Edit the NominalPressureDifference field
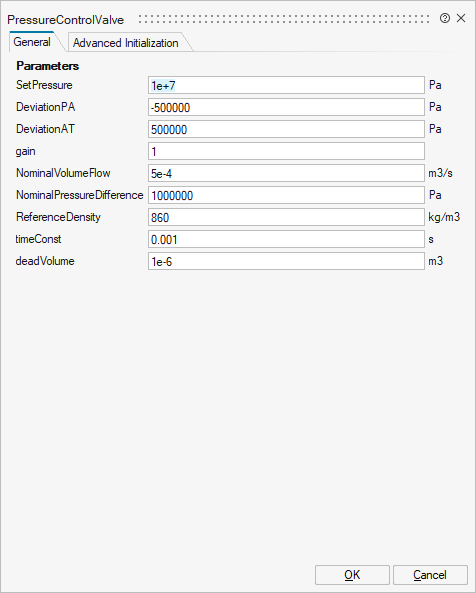The height and width of the screenshot is (593, 476). (286, 195)
